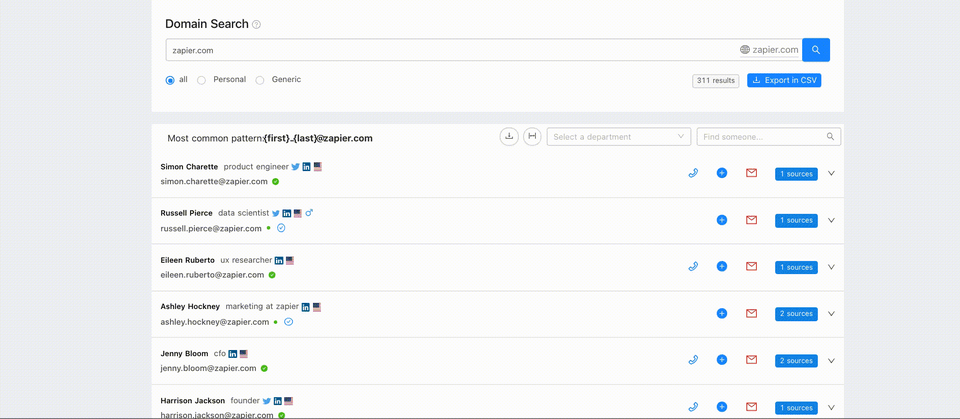Click 1 sources button for Russell Pierce
Image resolution: width=960 pixels, height=419 pixels.
tap(796, 221)
